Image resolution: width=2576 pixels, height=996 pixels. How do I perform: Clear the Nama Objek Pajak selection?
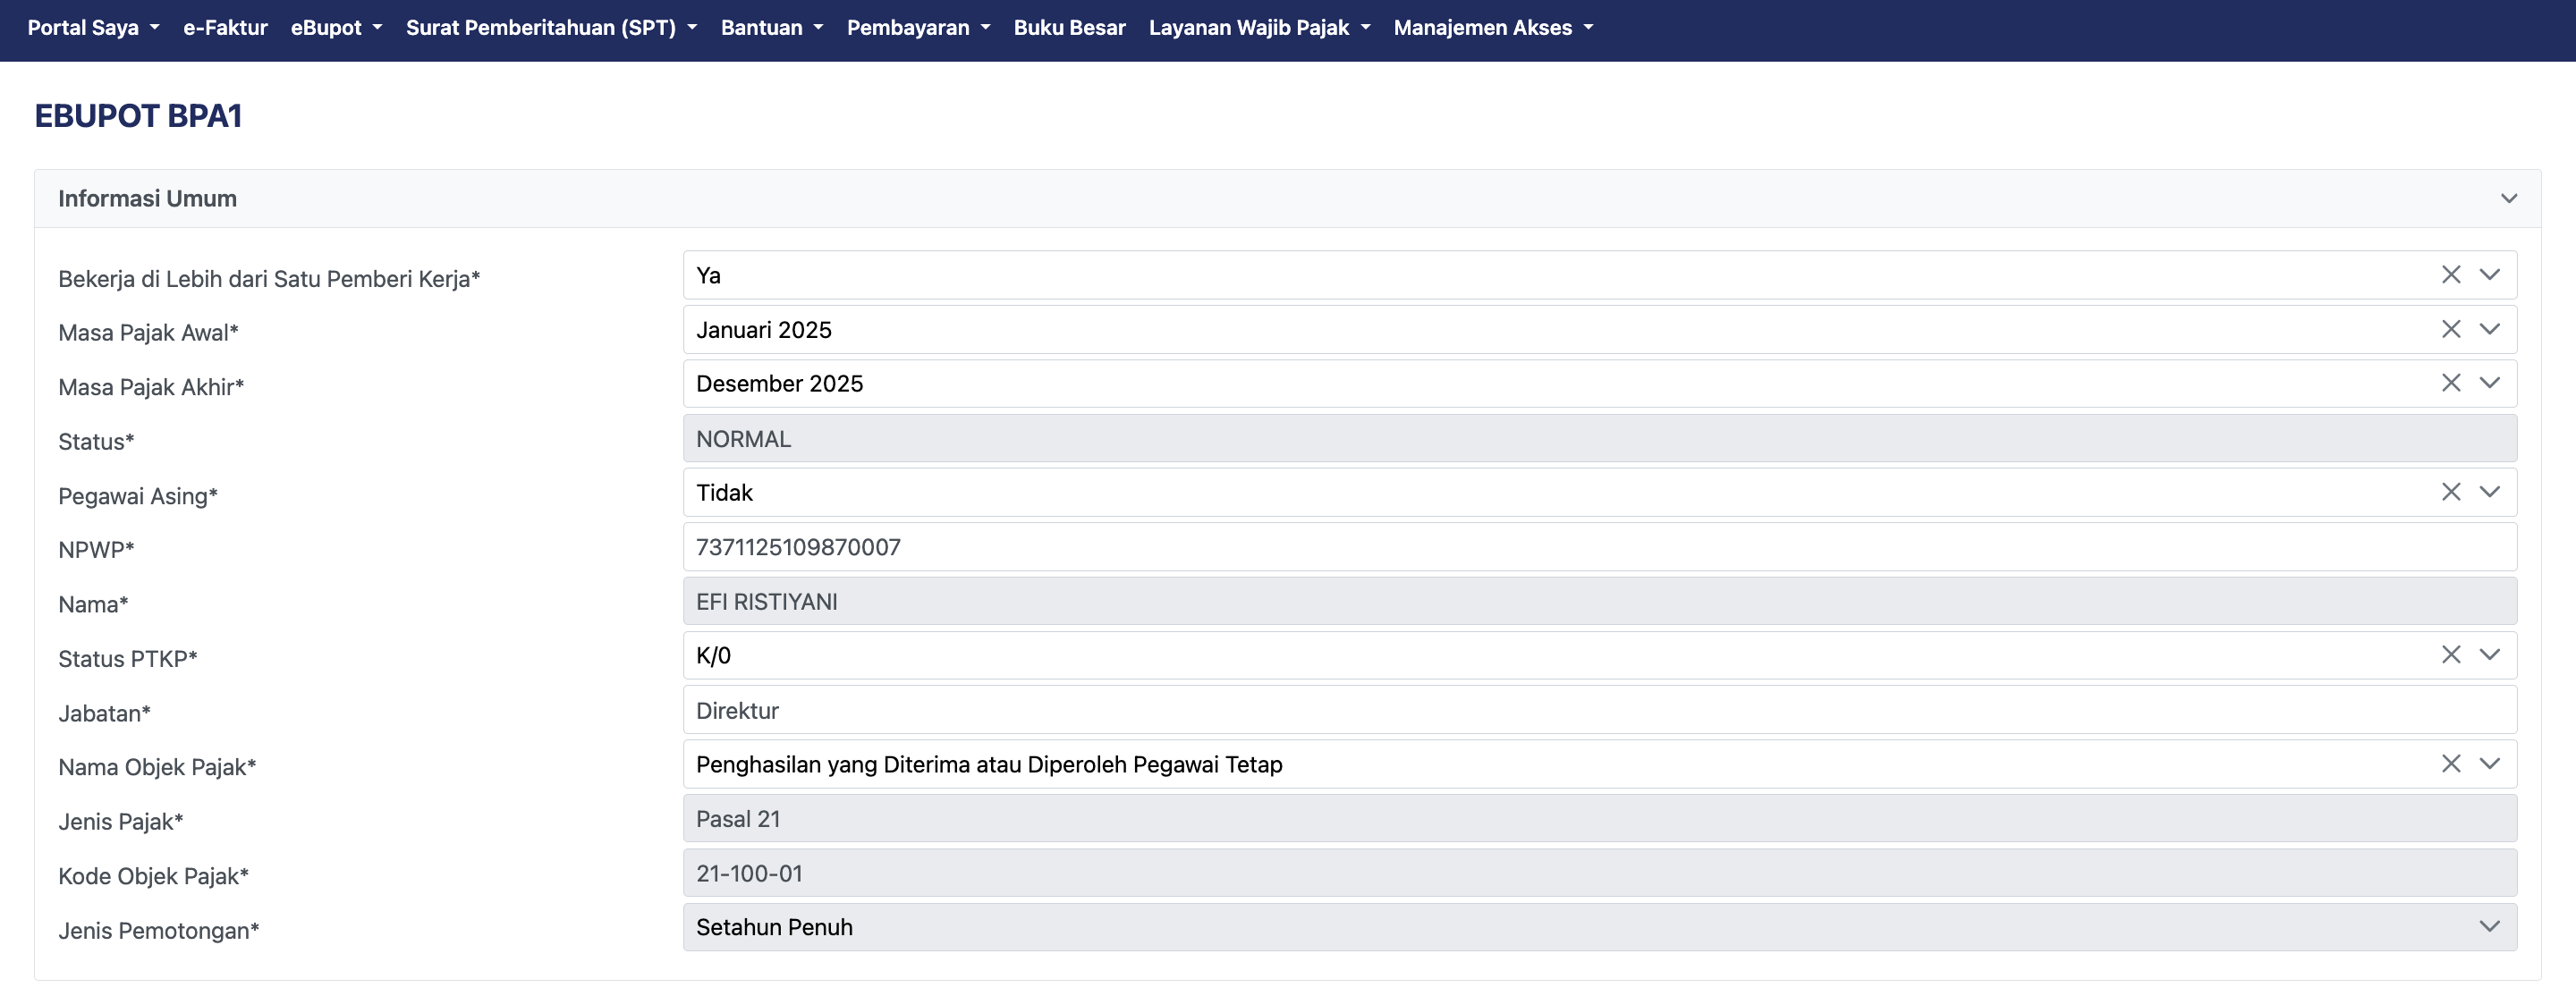(2450, 764)
